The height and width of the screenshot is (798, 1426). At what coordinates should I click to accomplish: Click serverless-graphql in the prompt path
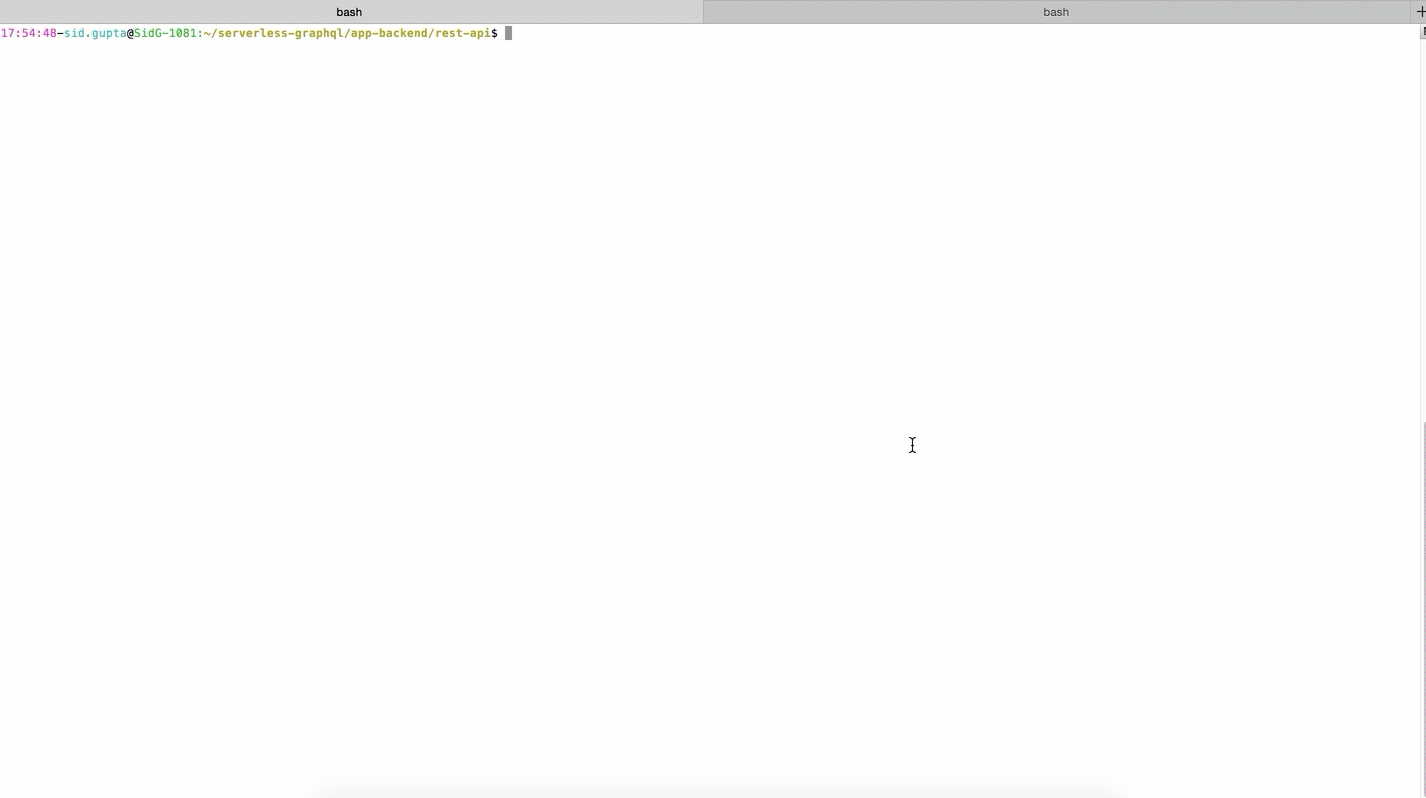280,33
